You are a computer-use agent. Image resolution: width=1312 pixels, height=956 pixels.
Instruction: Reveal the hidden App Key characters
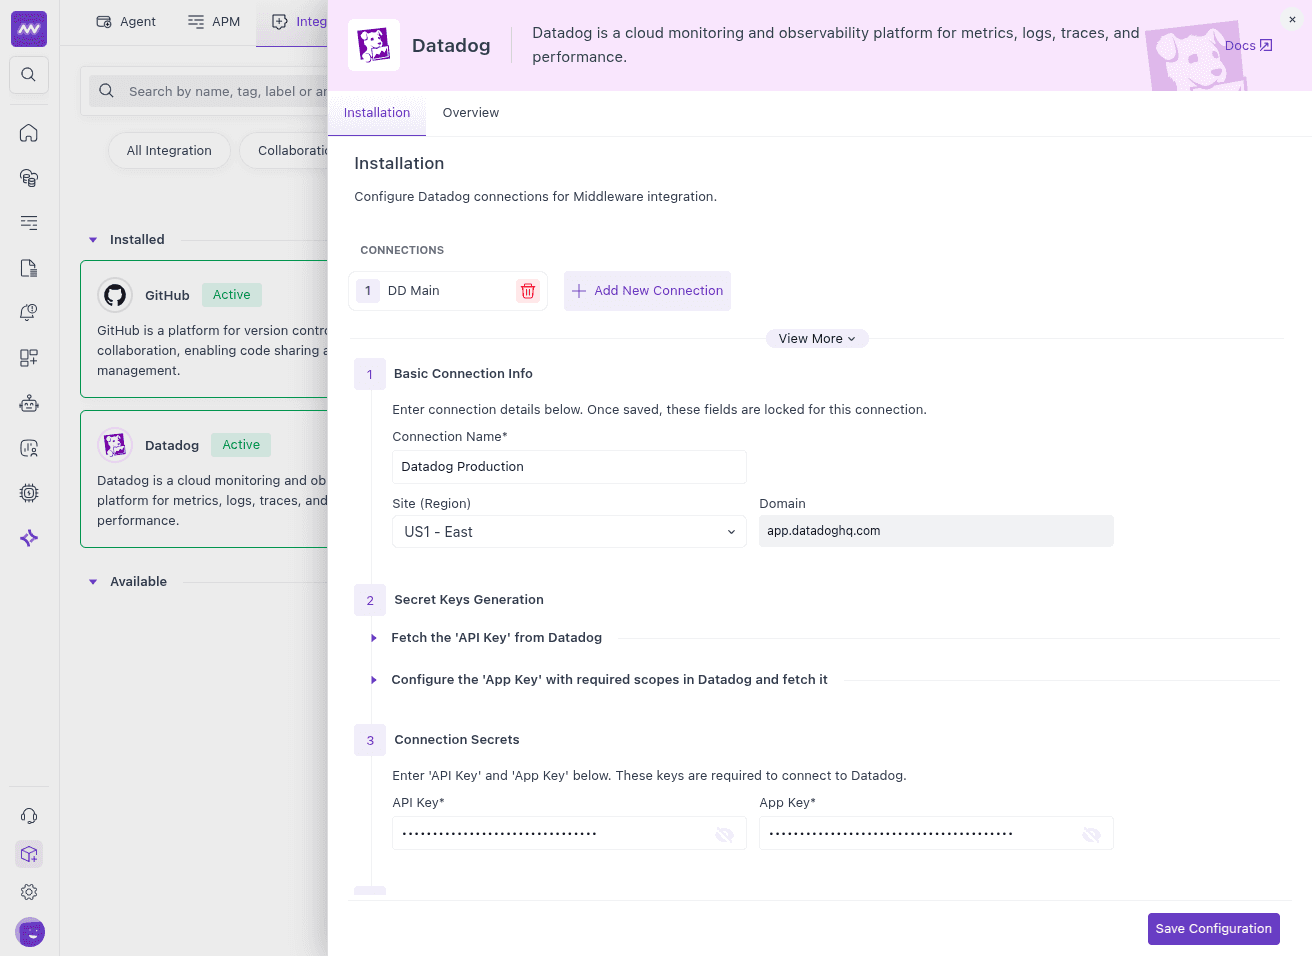(x=1091, y=833)
